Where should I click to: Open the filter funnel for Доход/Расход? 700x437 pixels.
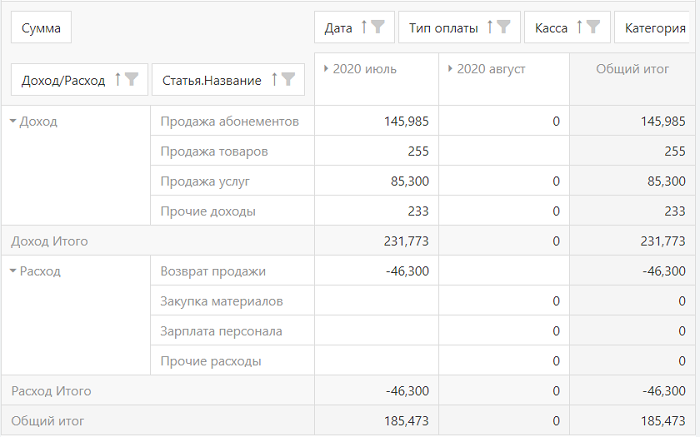tap(131, 79)
